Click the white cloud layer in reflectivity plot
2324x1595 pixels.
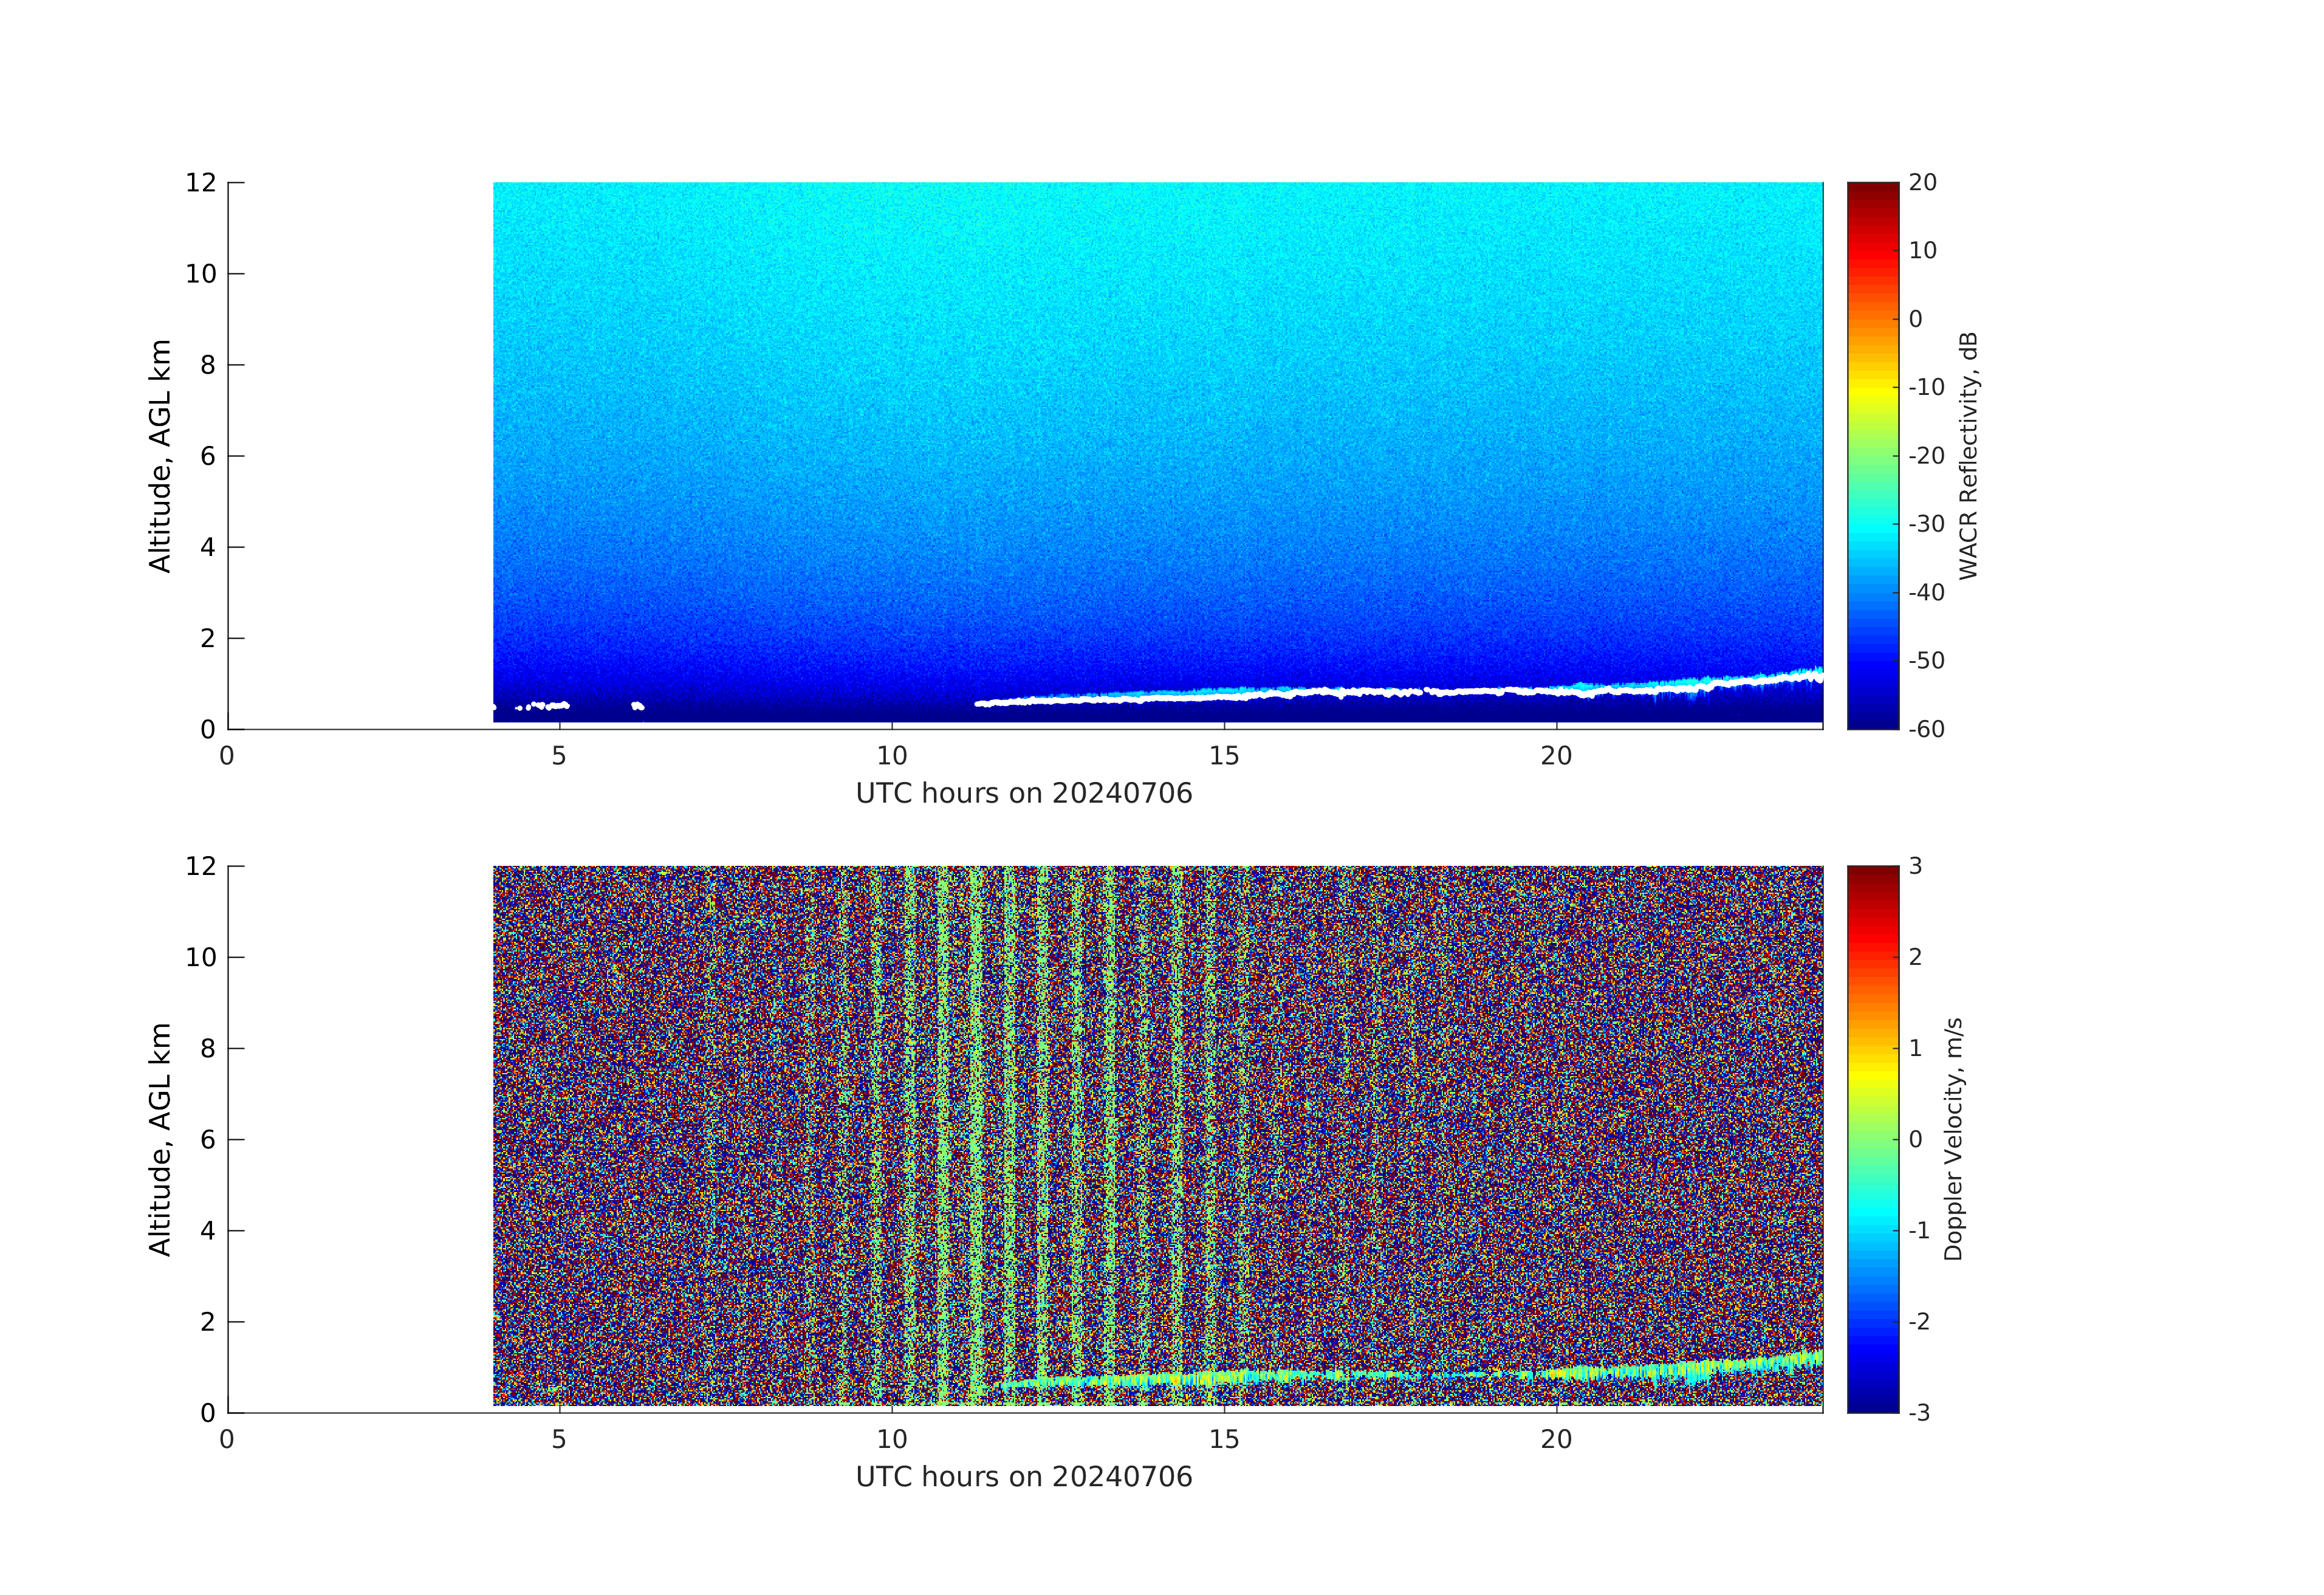pyautogui.click(x=1300, y=693)
